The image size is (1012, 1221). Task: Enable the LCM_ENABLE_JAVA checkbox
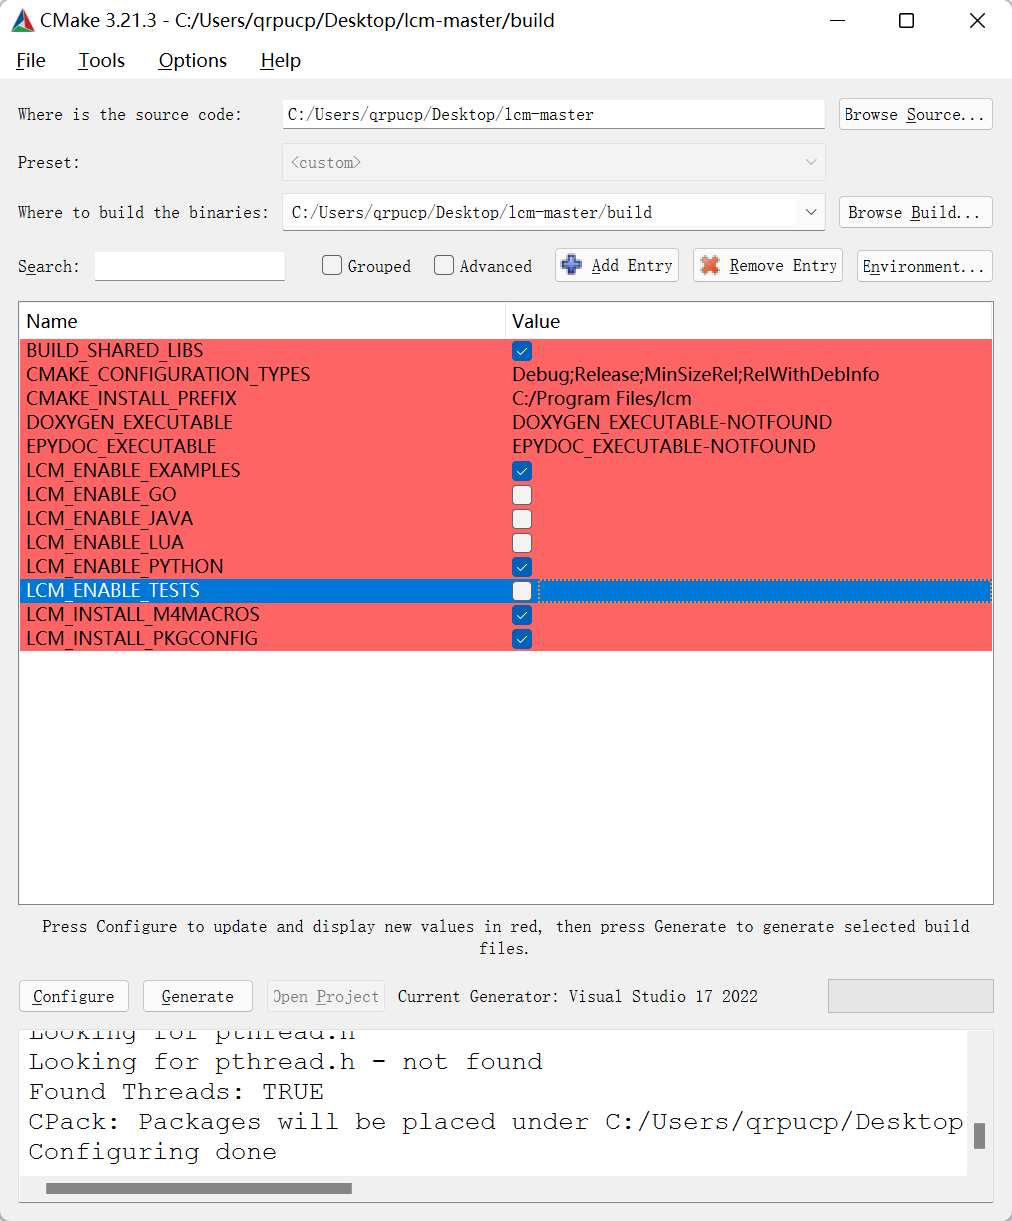522,519
